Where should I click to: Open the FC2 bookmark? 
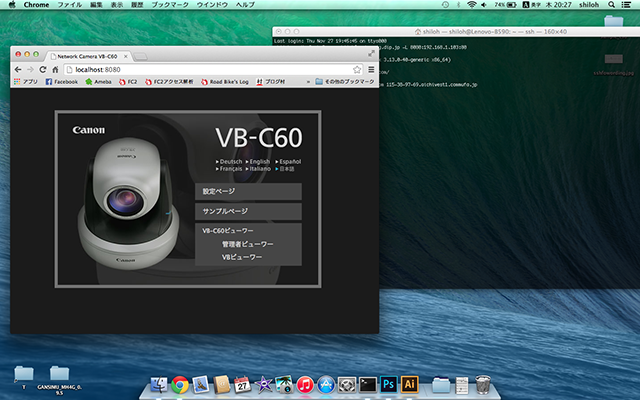point(128,82)
